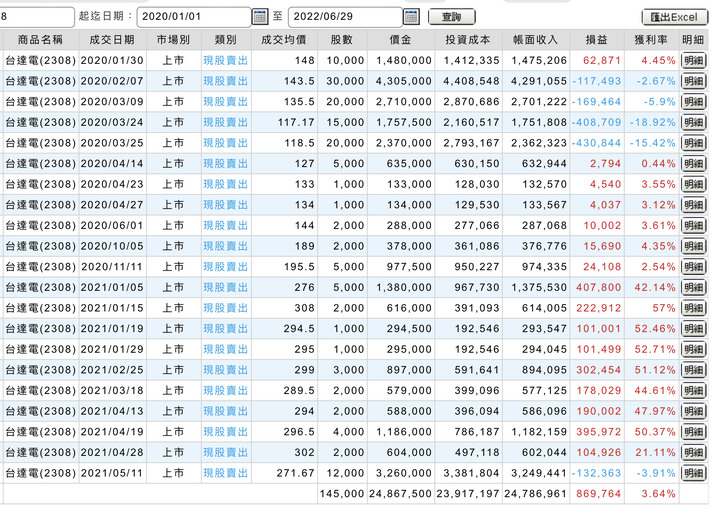Open calendar picker for start date 2020/01/01
Screen dimensions: 720x517
click(x=260, y=17)
